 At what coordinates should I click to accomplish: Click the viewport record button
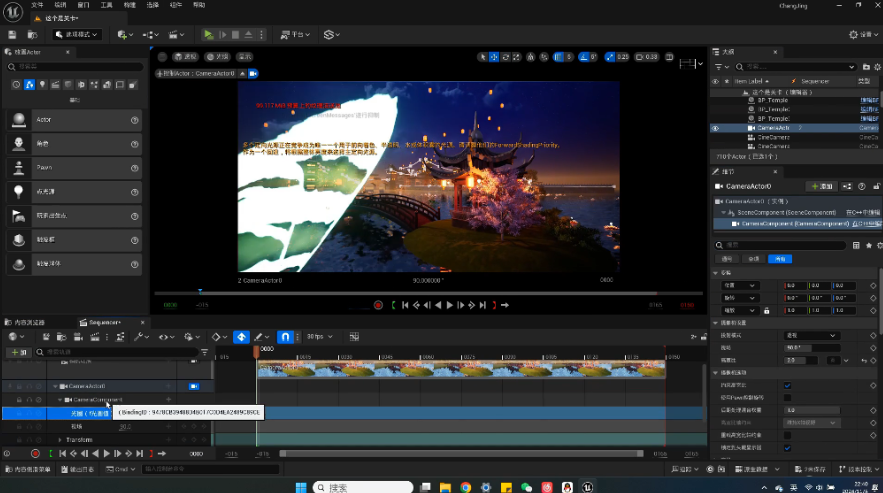(378, 305)
